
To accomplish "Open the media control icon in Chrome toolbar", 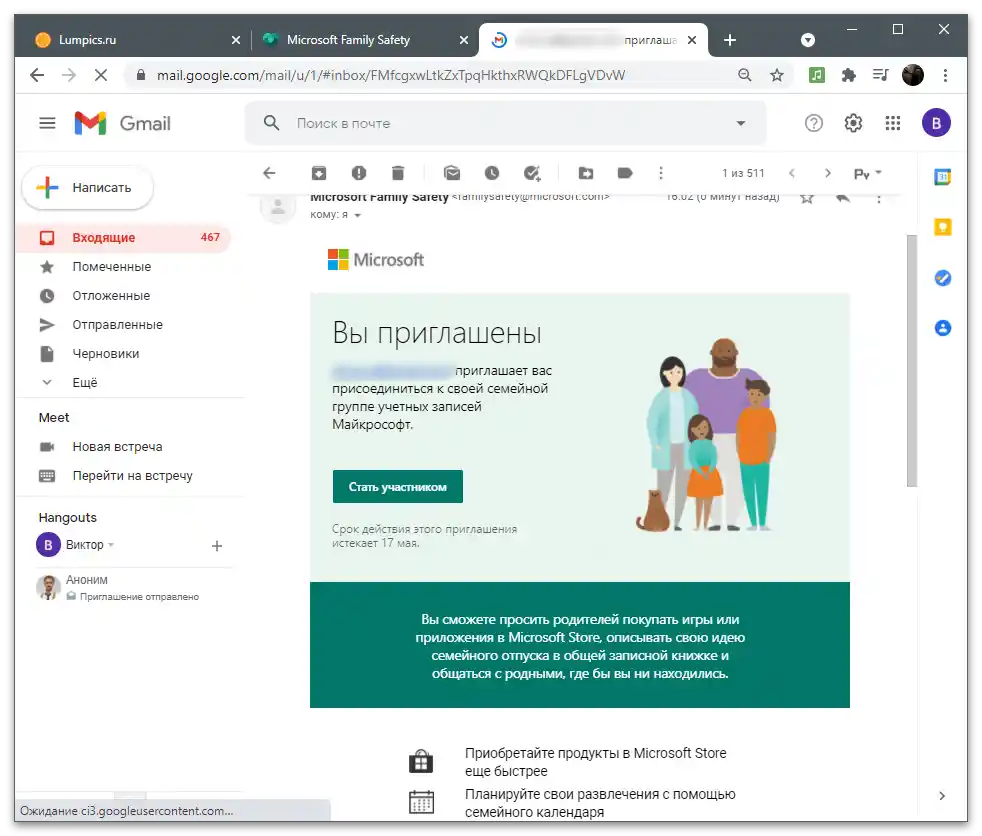I will pyautogui.click(x=881, y=76).
